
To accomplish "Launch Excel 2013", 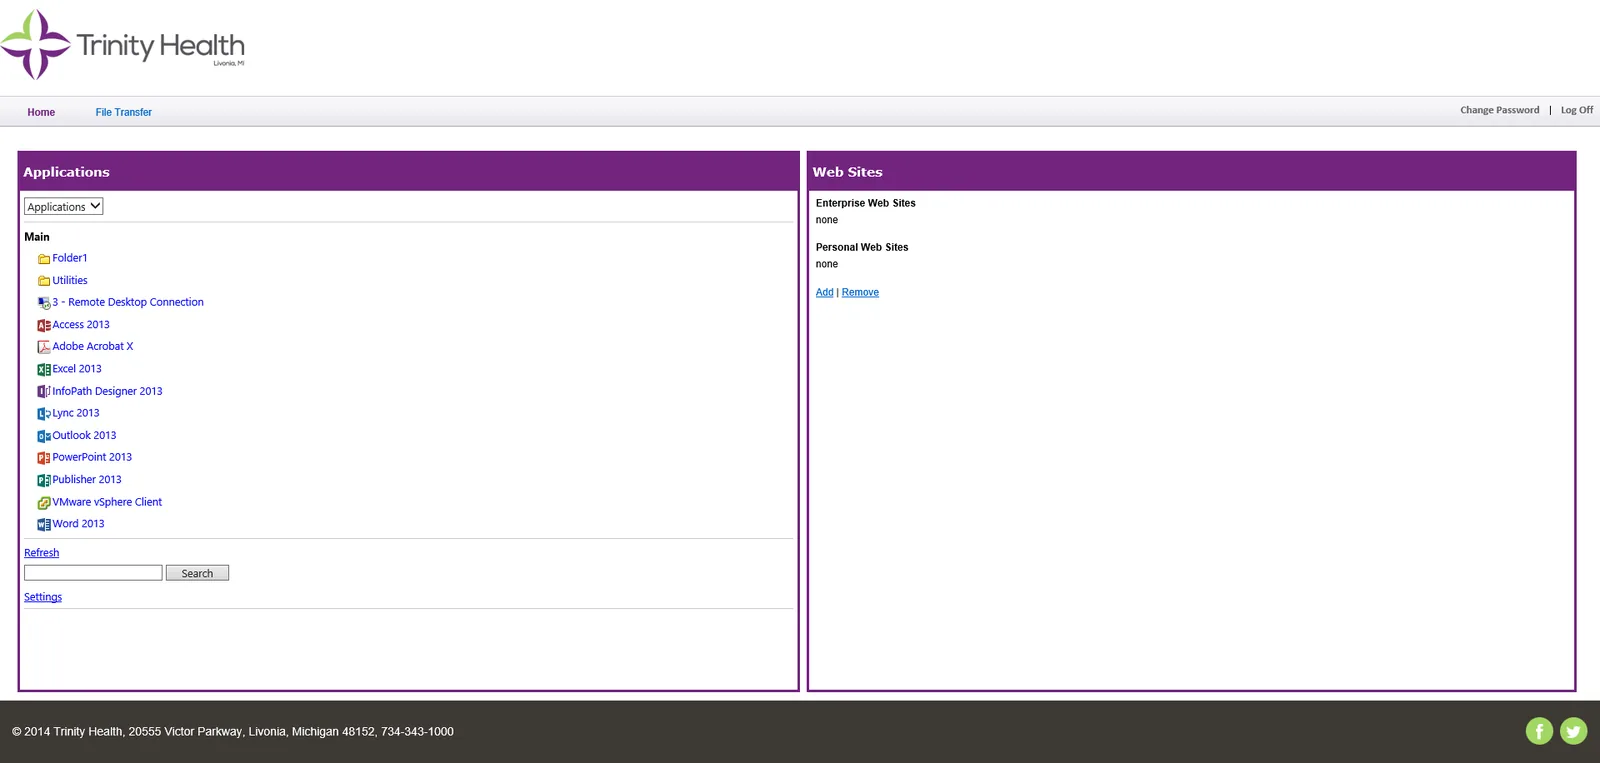I will tap(77, 369).
